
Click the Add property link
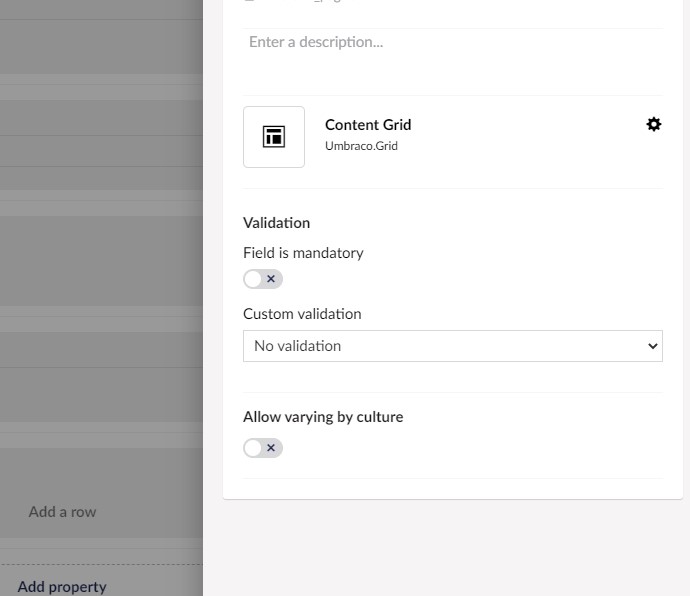(x=62, y=587)
